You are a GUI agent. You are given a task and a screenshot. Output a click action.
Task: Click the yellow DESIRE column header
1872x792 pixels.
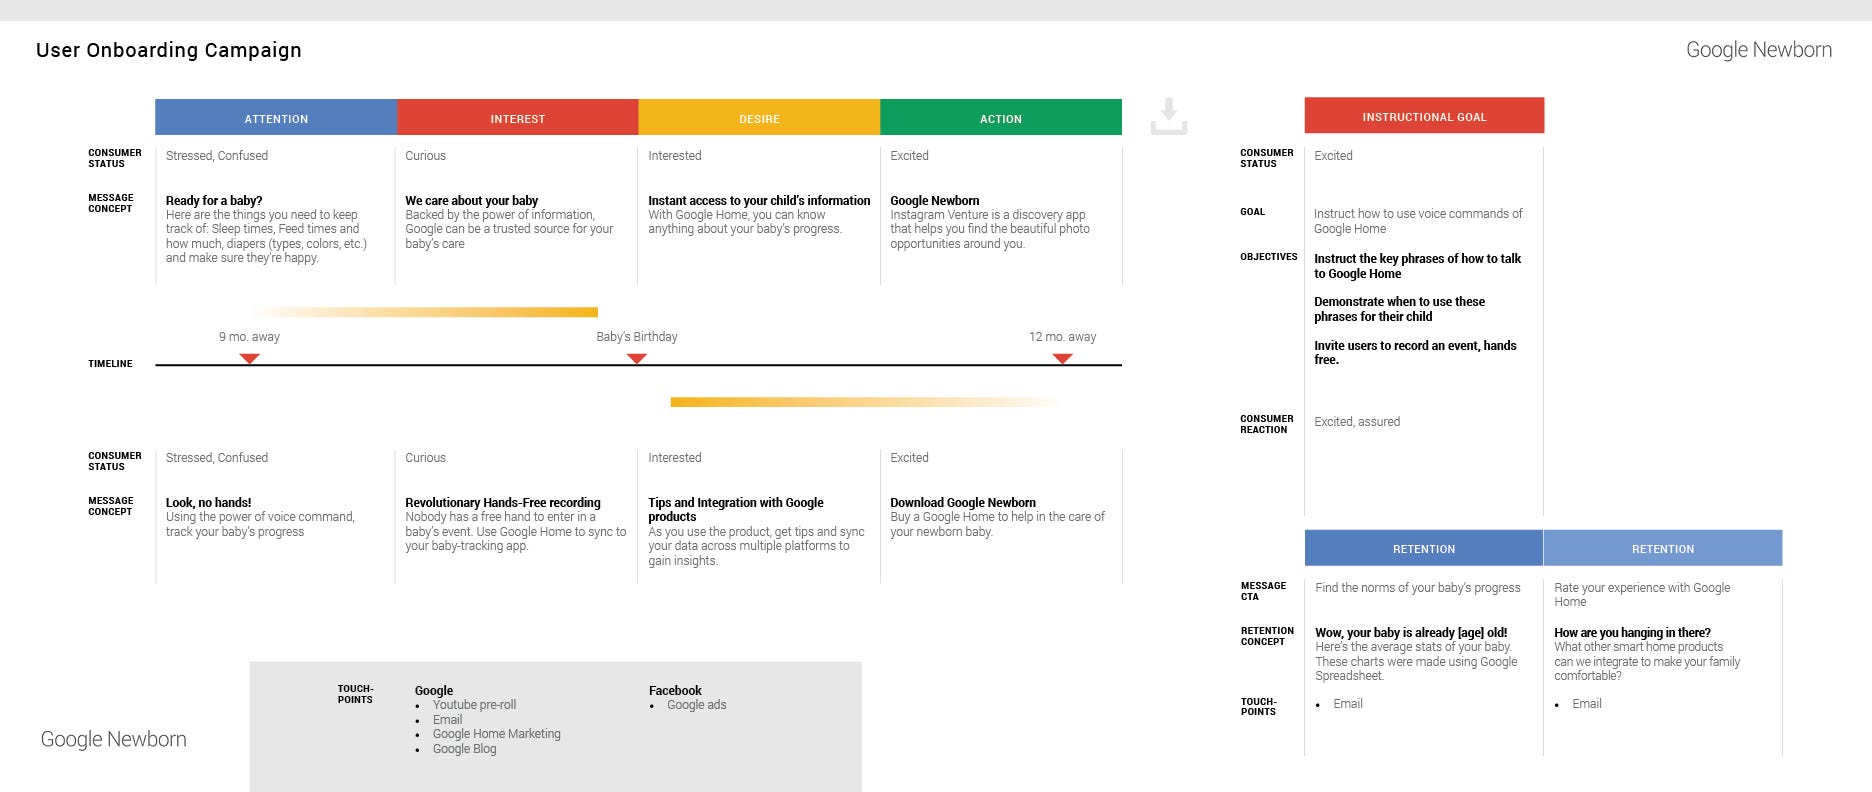[760, 117]
